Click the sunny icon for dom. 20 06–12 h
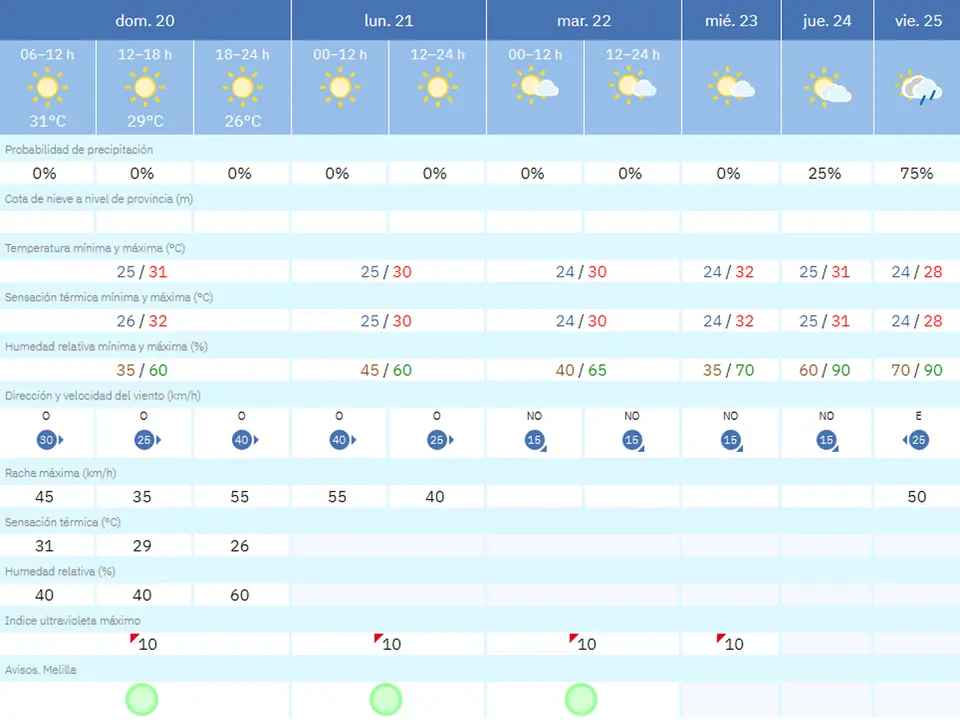Viewport: 960px width, 720px height. click(x=47, y=88)
